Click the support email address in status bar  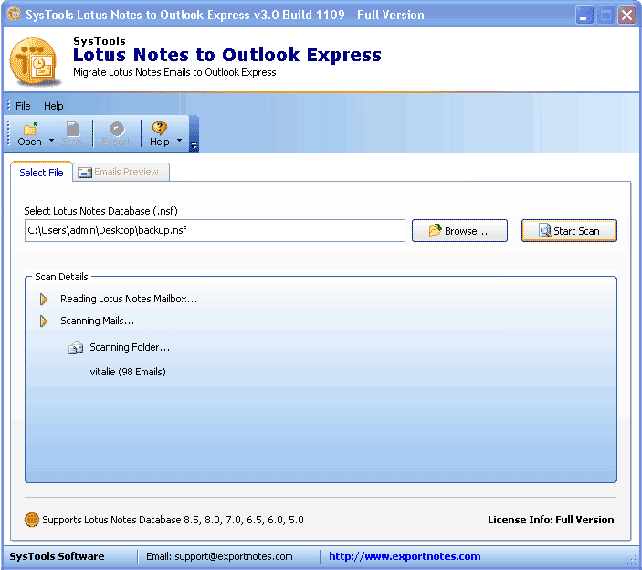234,556
